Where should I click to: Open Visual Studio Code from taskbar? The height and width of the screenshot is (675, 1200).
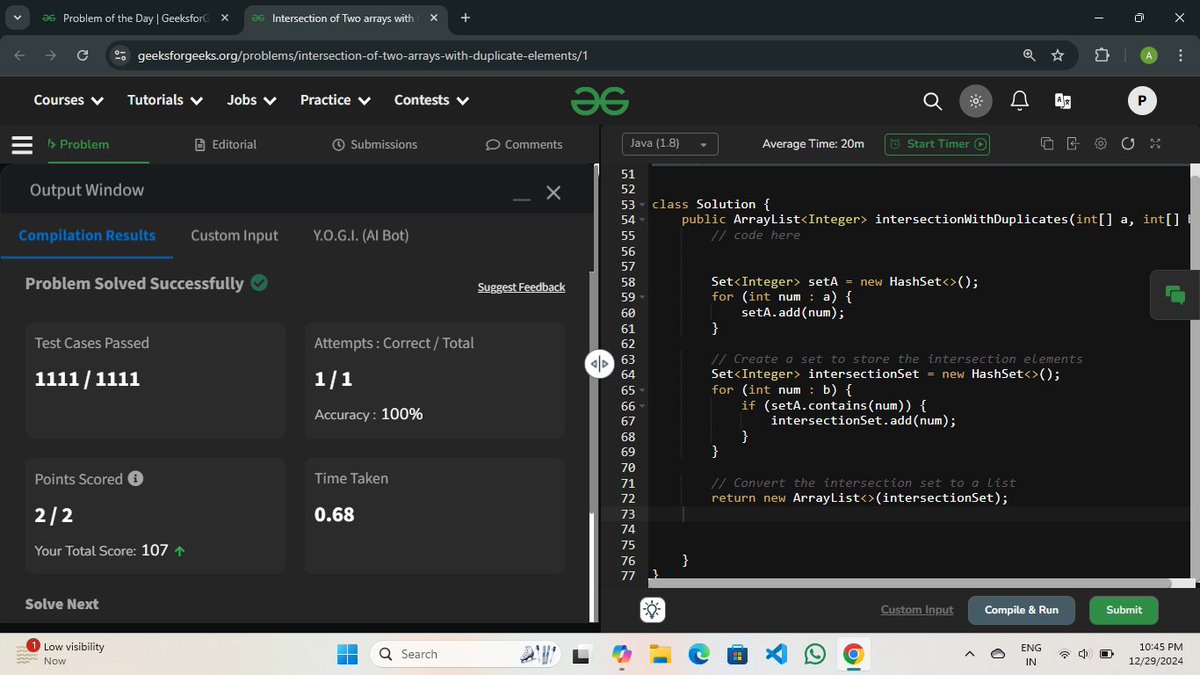pyautogui.click(x=776, y=654)
